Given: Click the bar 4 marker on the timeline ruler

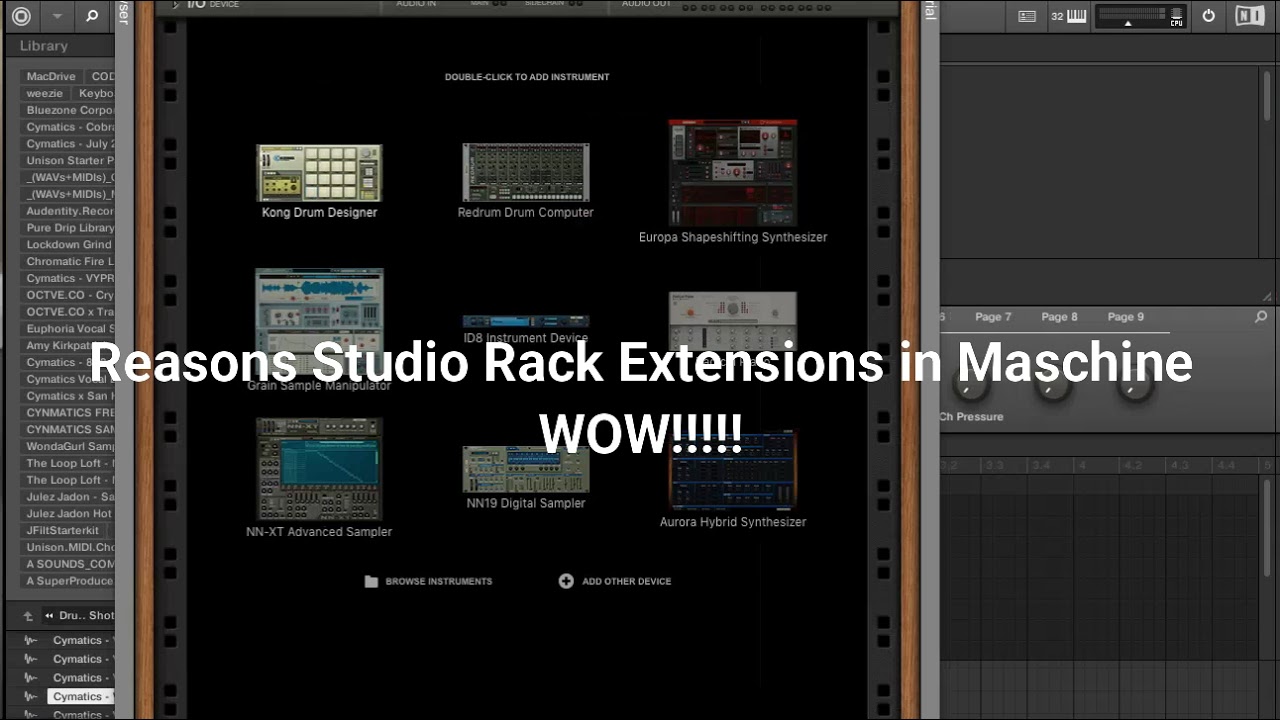Looking at the screenshot, I should coord(1080,466).
